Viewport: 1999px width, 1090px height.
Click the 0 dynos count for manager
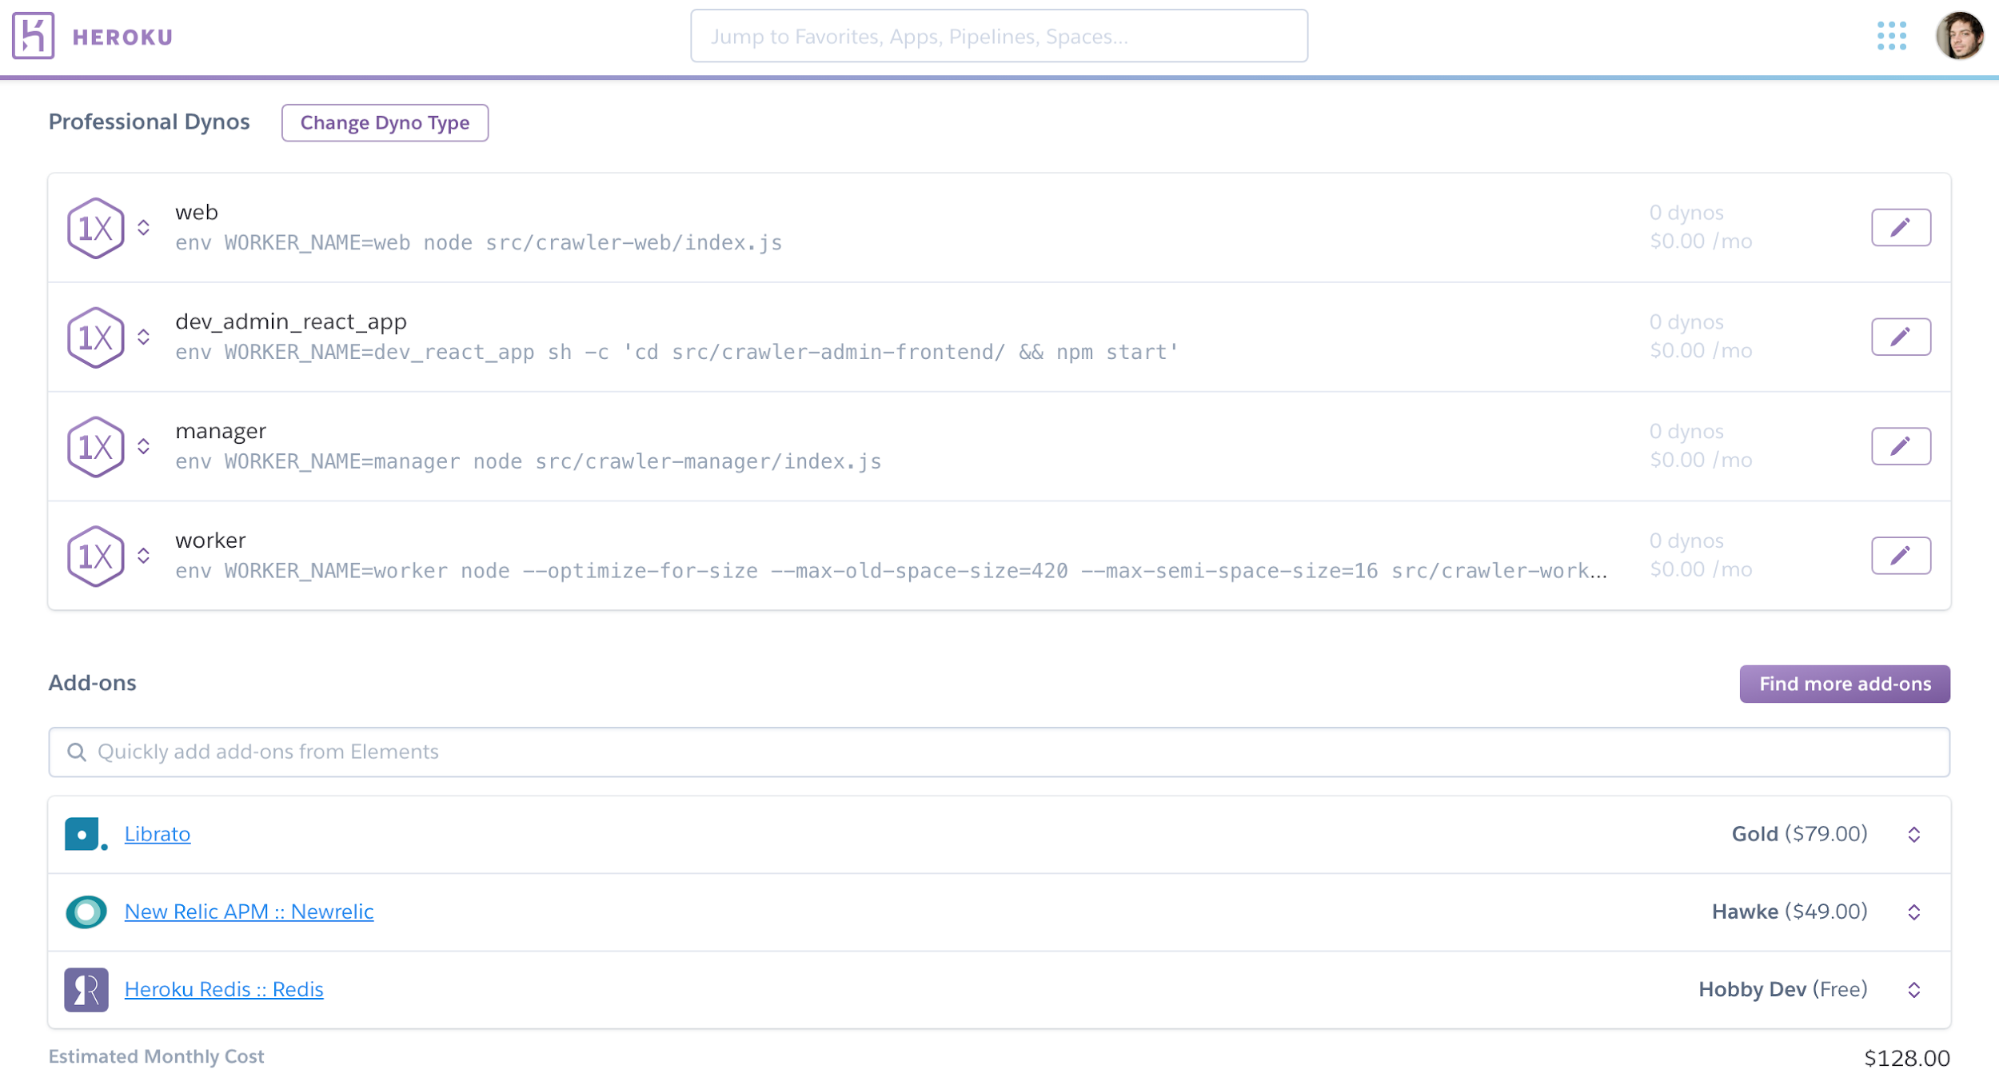click(1686, 431)
